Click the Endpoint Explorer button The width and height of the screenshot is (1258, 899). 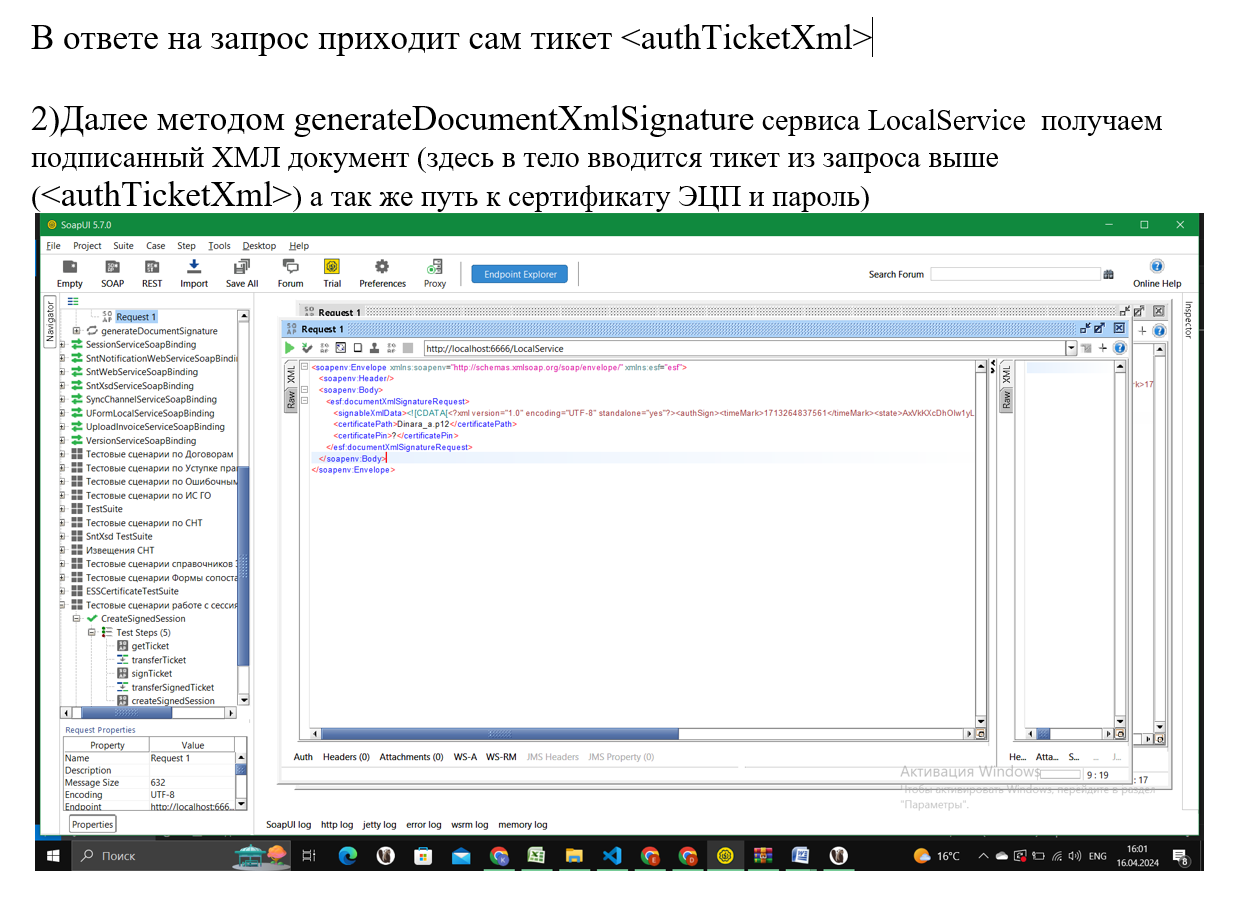click(x=520, y=274)
